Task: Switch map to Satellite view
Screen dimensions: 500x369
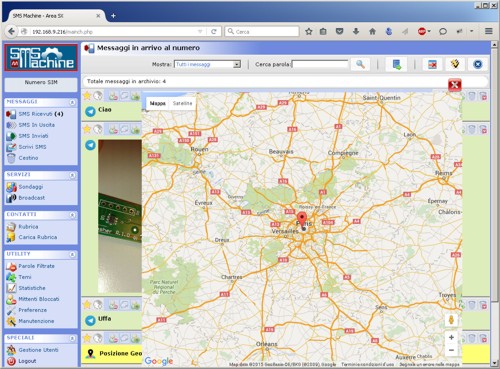Action: pyautogui.click(x=182, y=103)
